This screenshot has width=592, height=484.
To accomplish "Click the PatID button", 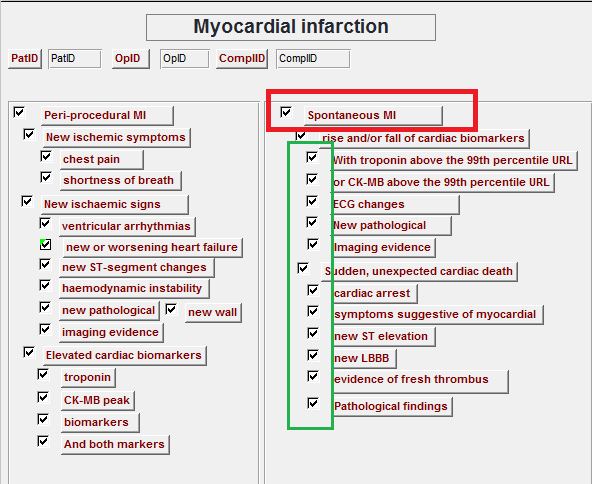I will (25, 59).
